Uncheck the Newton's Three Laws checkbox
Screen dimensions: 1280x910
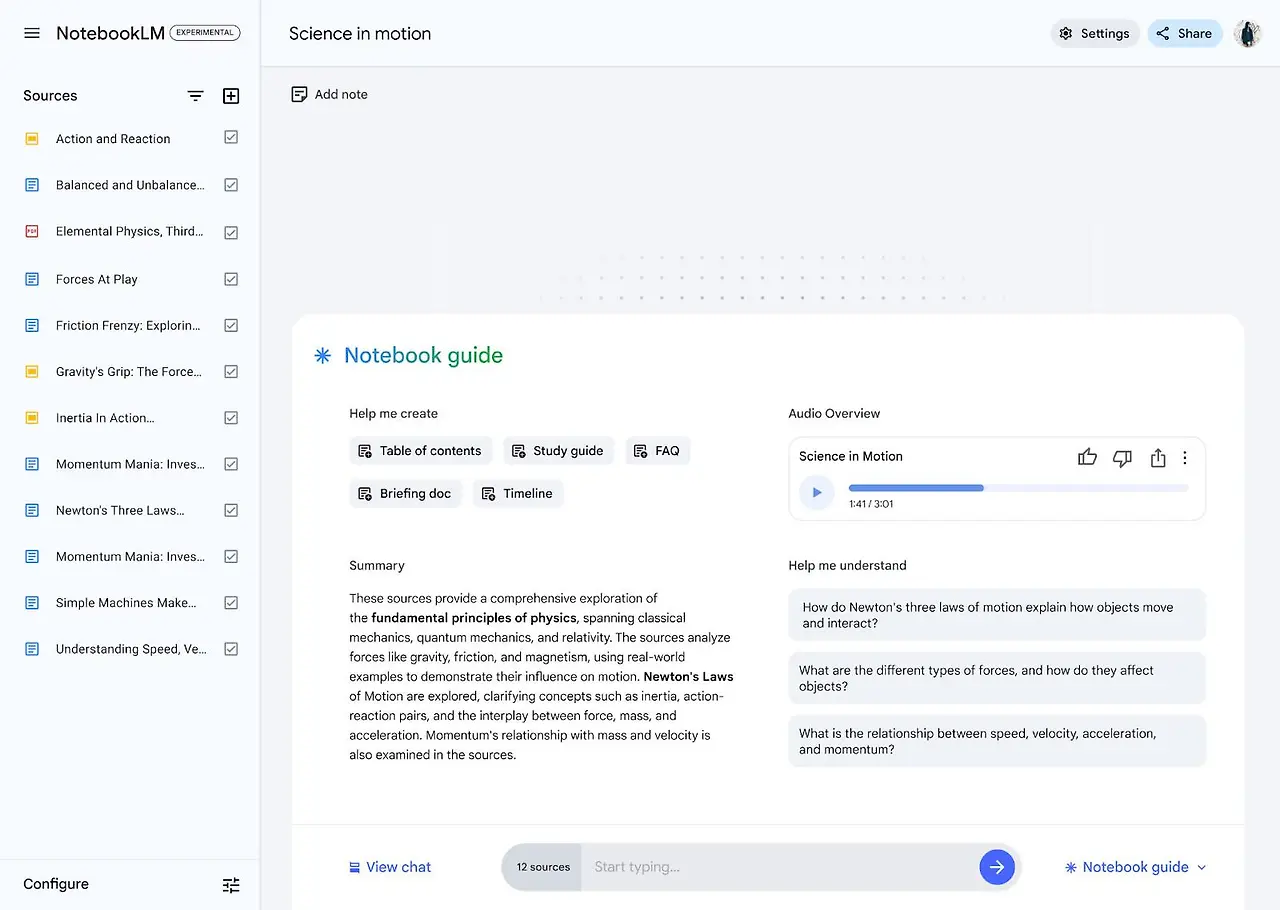tap(231, 510)
